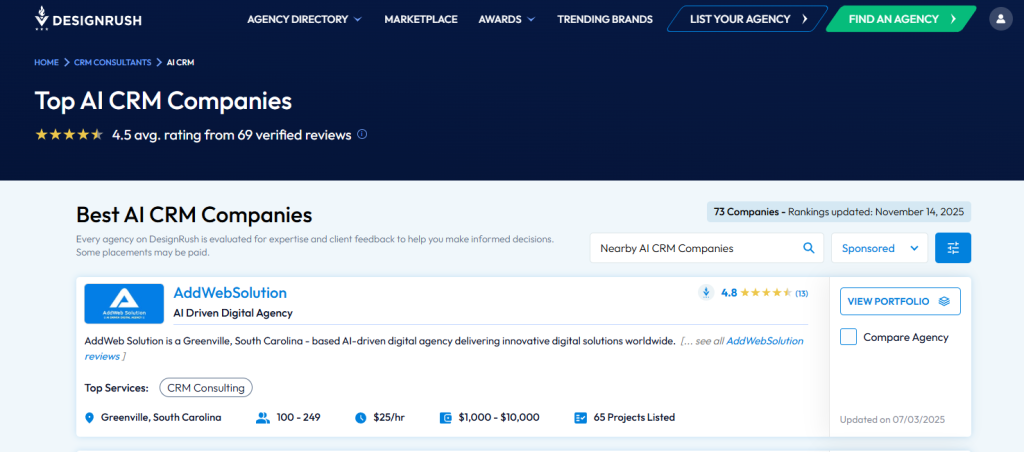Click the Updated on 07/03/2025 text
1024x452 pixels.
[892, 419]
